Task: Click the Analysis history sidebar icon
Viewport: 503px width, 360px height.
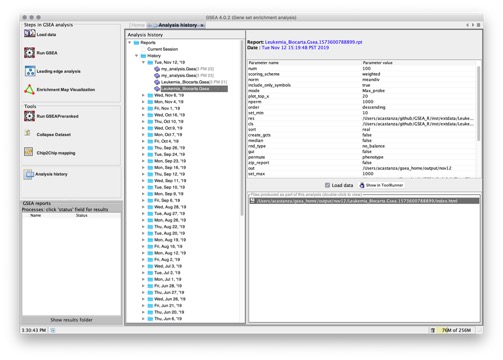Action: (29, 174)
